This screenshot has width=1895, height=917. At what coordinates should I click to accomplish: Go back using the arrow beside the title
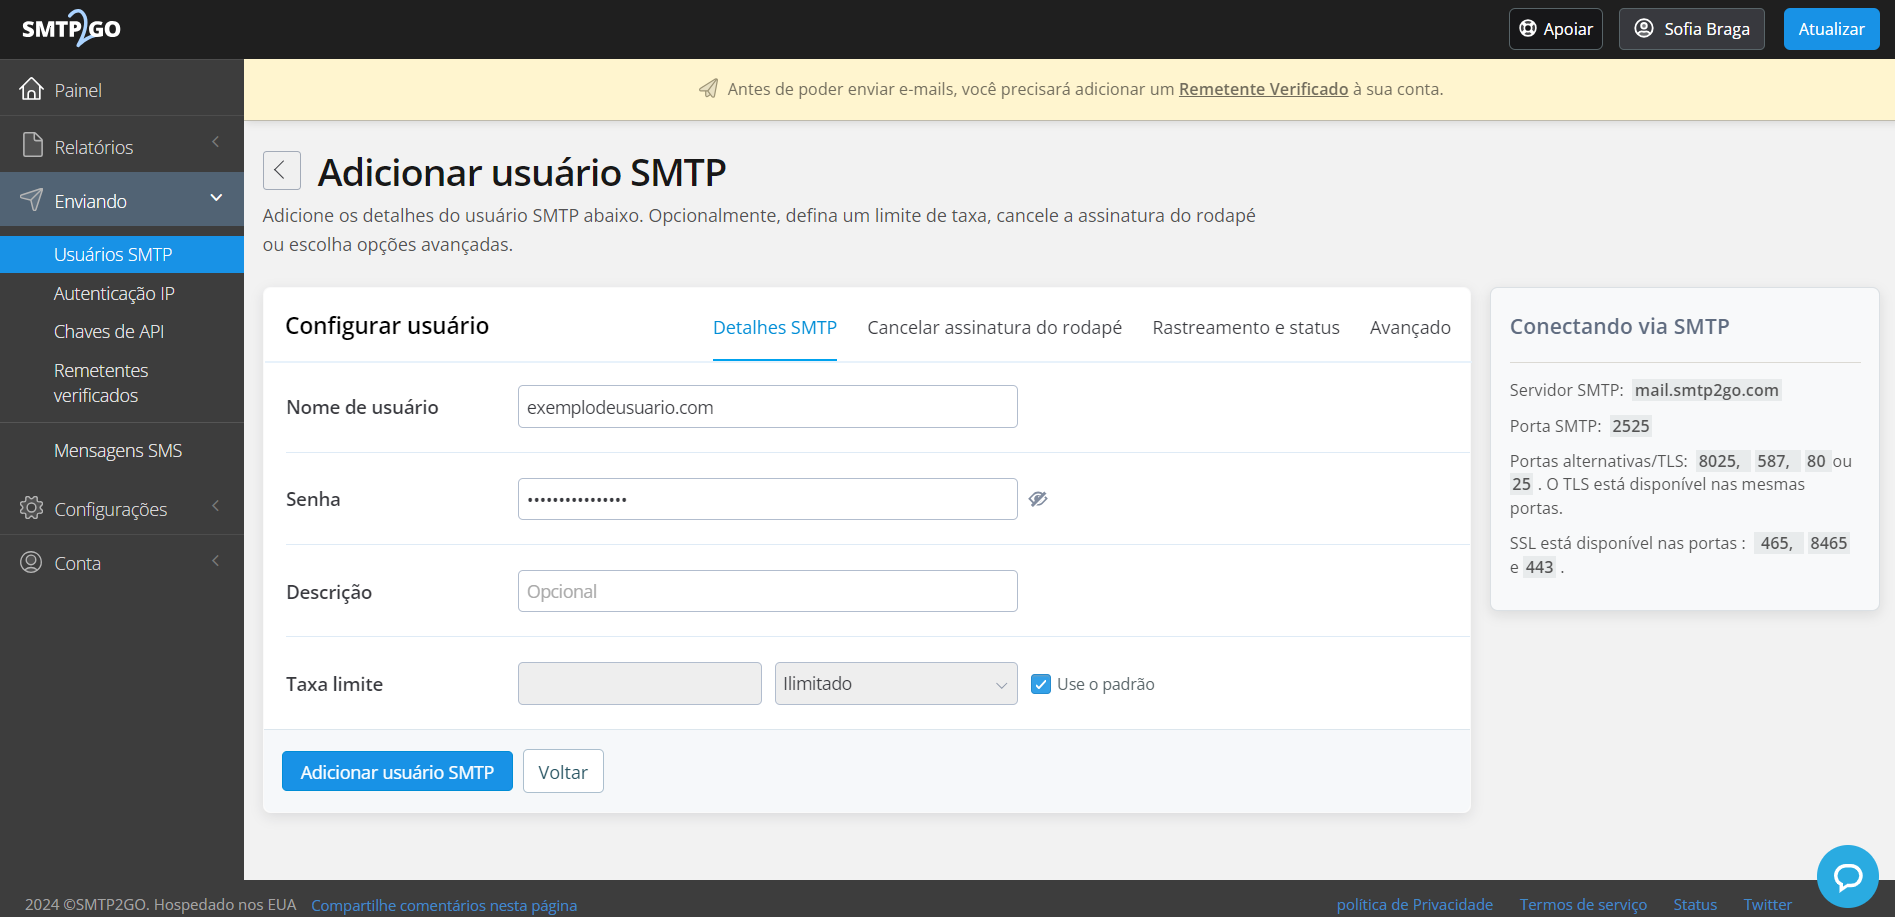pos(282,171)
